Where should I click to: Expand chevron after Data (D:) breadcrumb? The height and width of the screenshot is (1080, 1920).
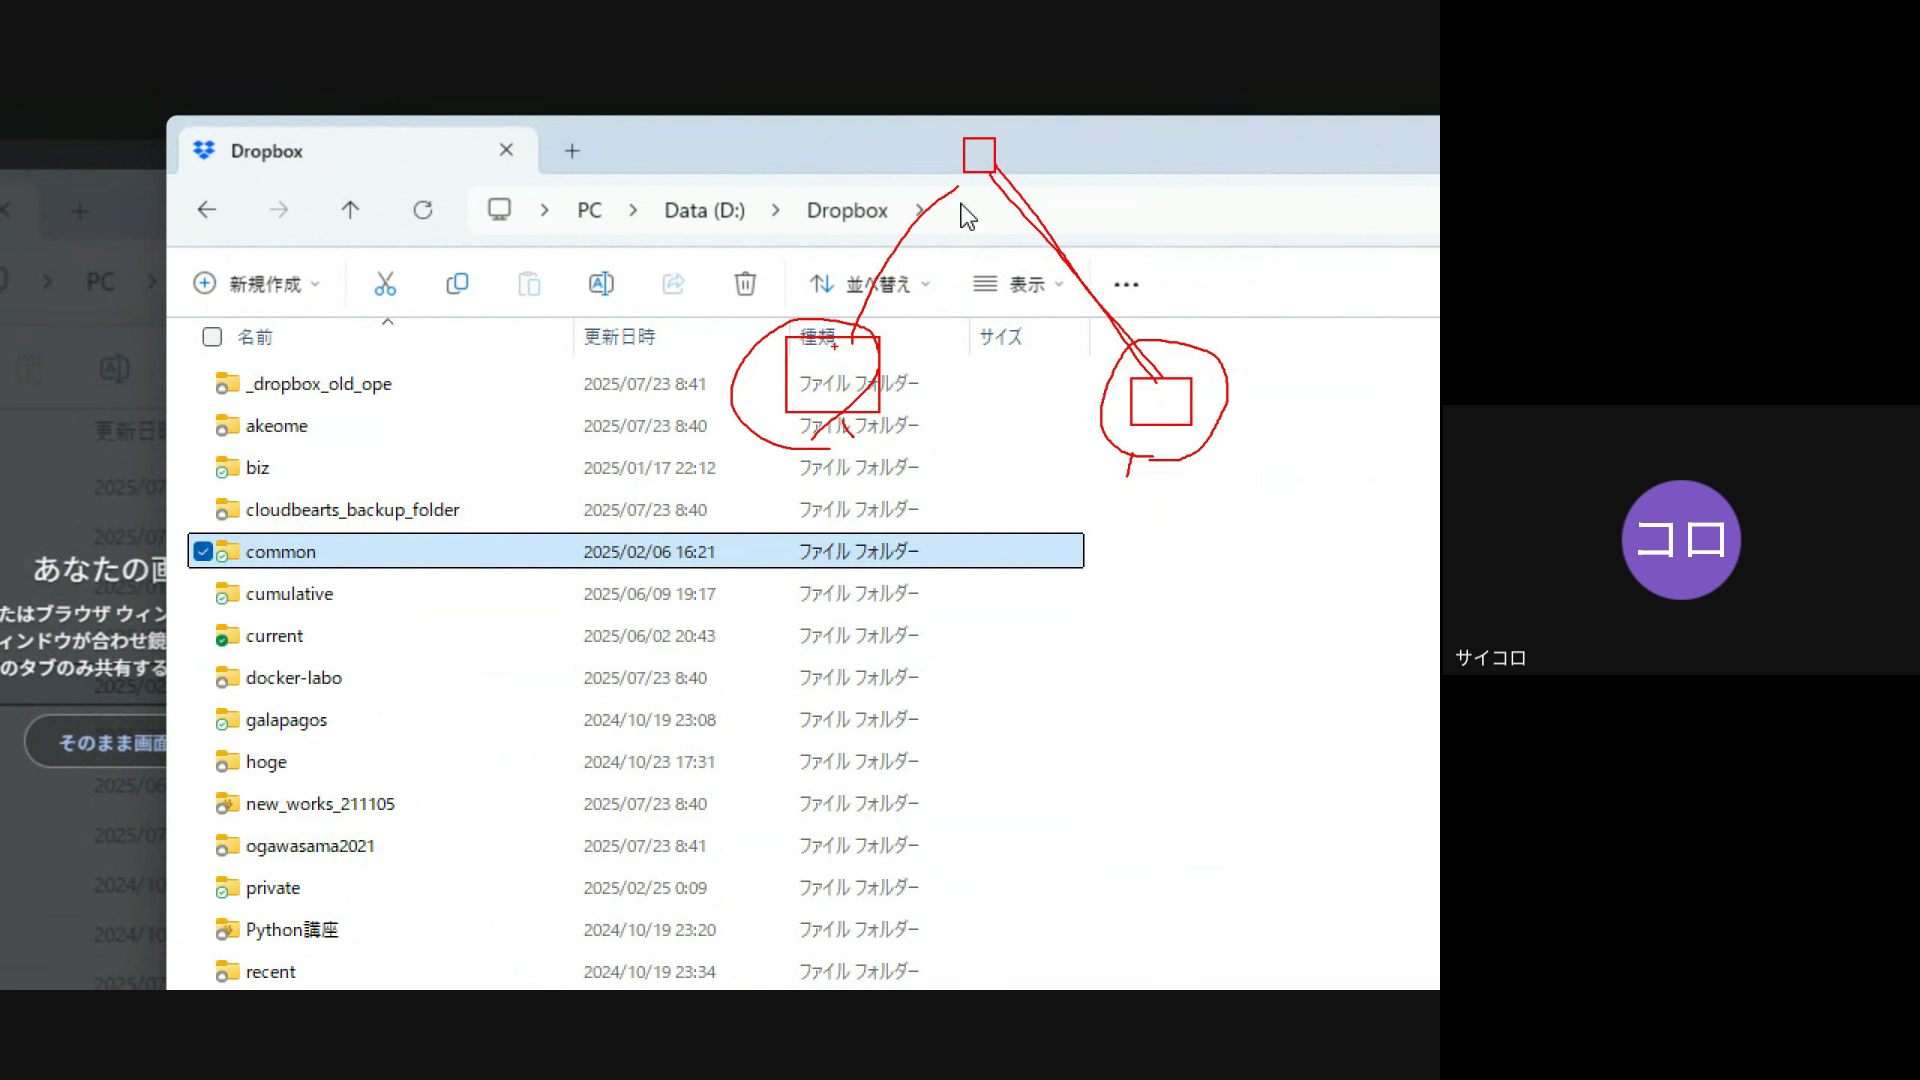click(776, 210)
